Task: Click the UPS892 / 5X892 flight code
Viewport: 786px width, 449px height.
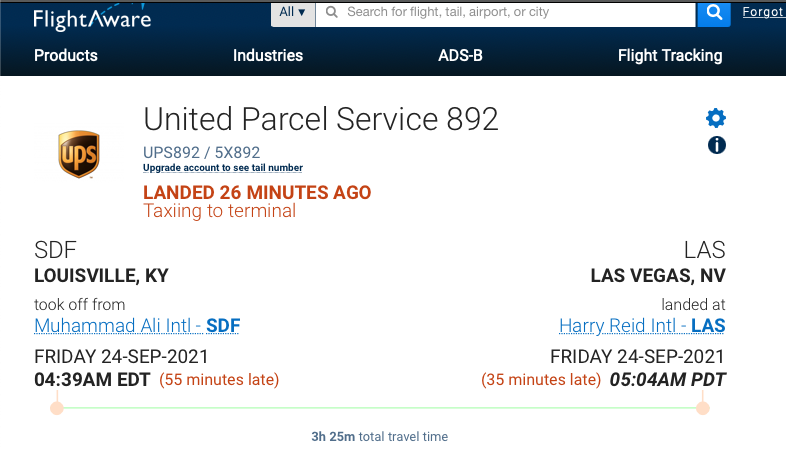Action: click(202, 153)
